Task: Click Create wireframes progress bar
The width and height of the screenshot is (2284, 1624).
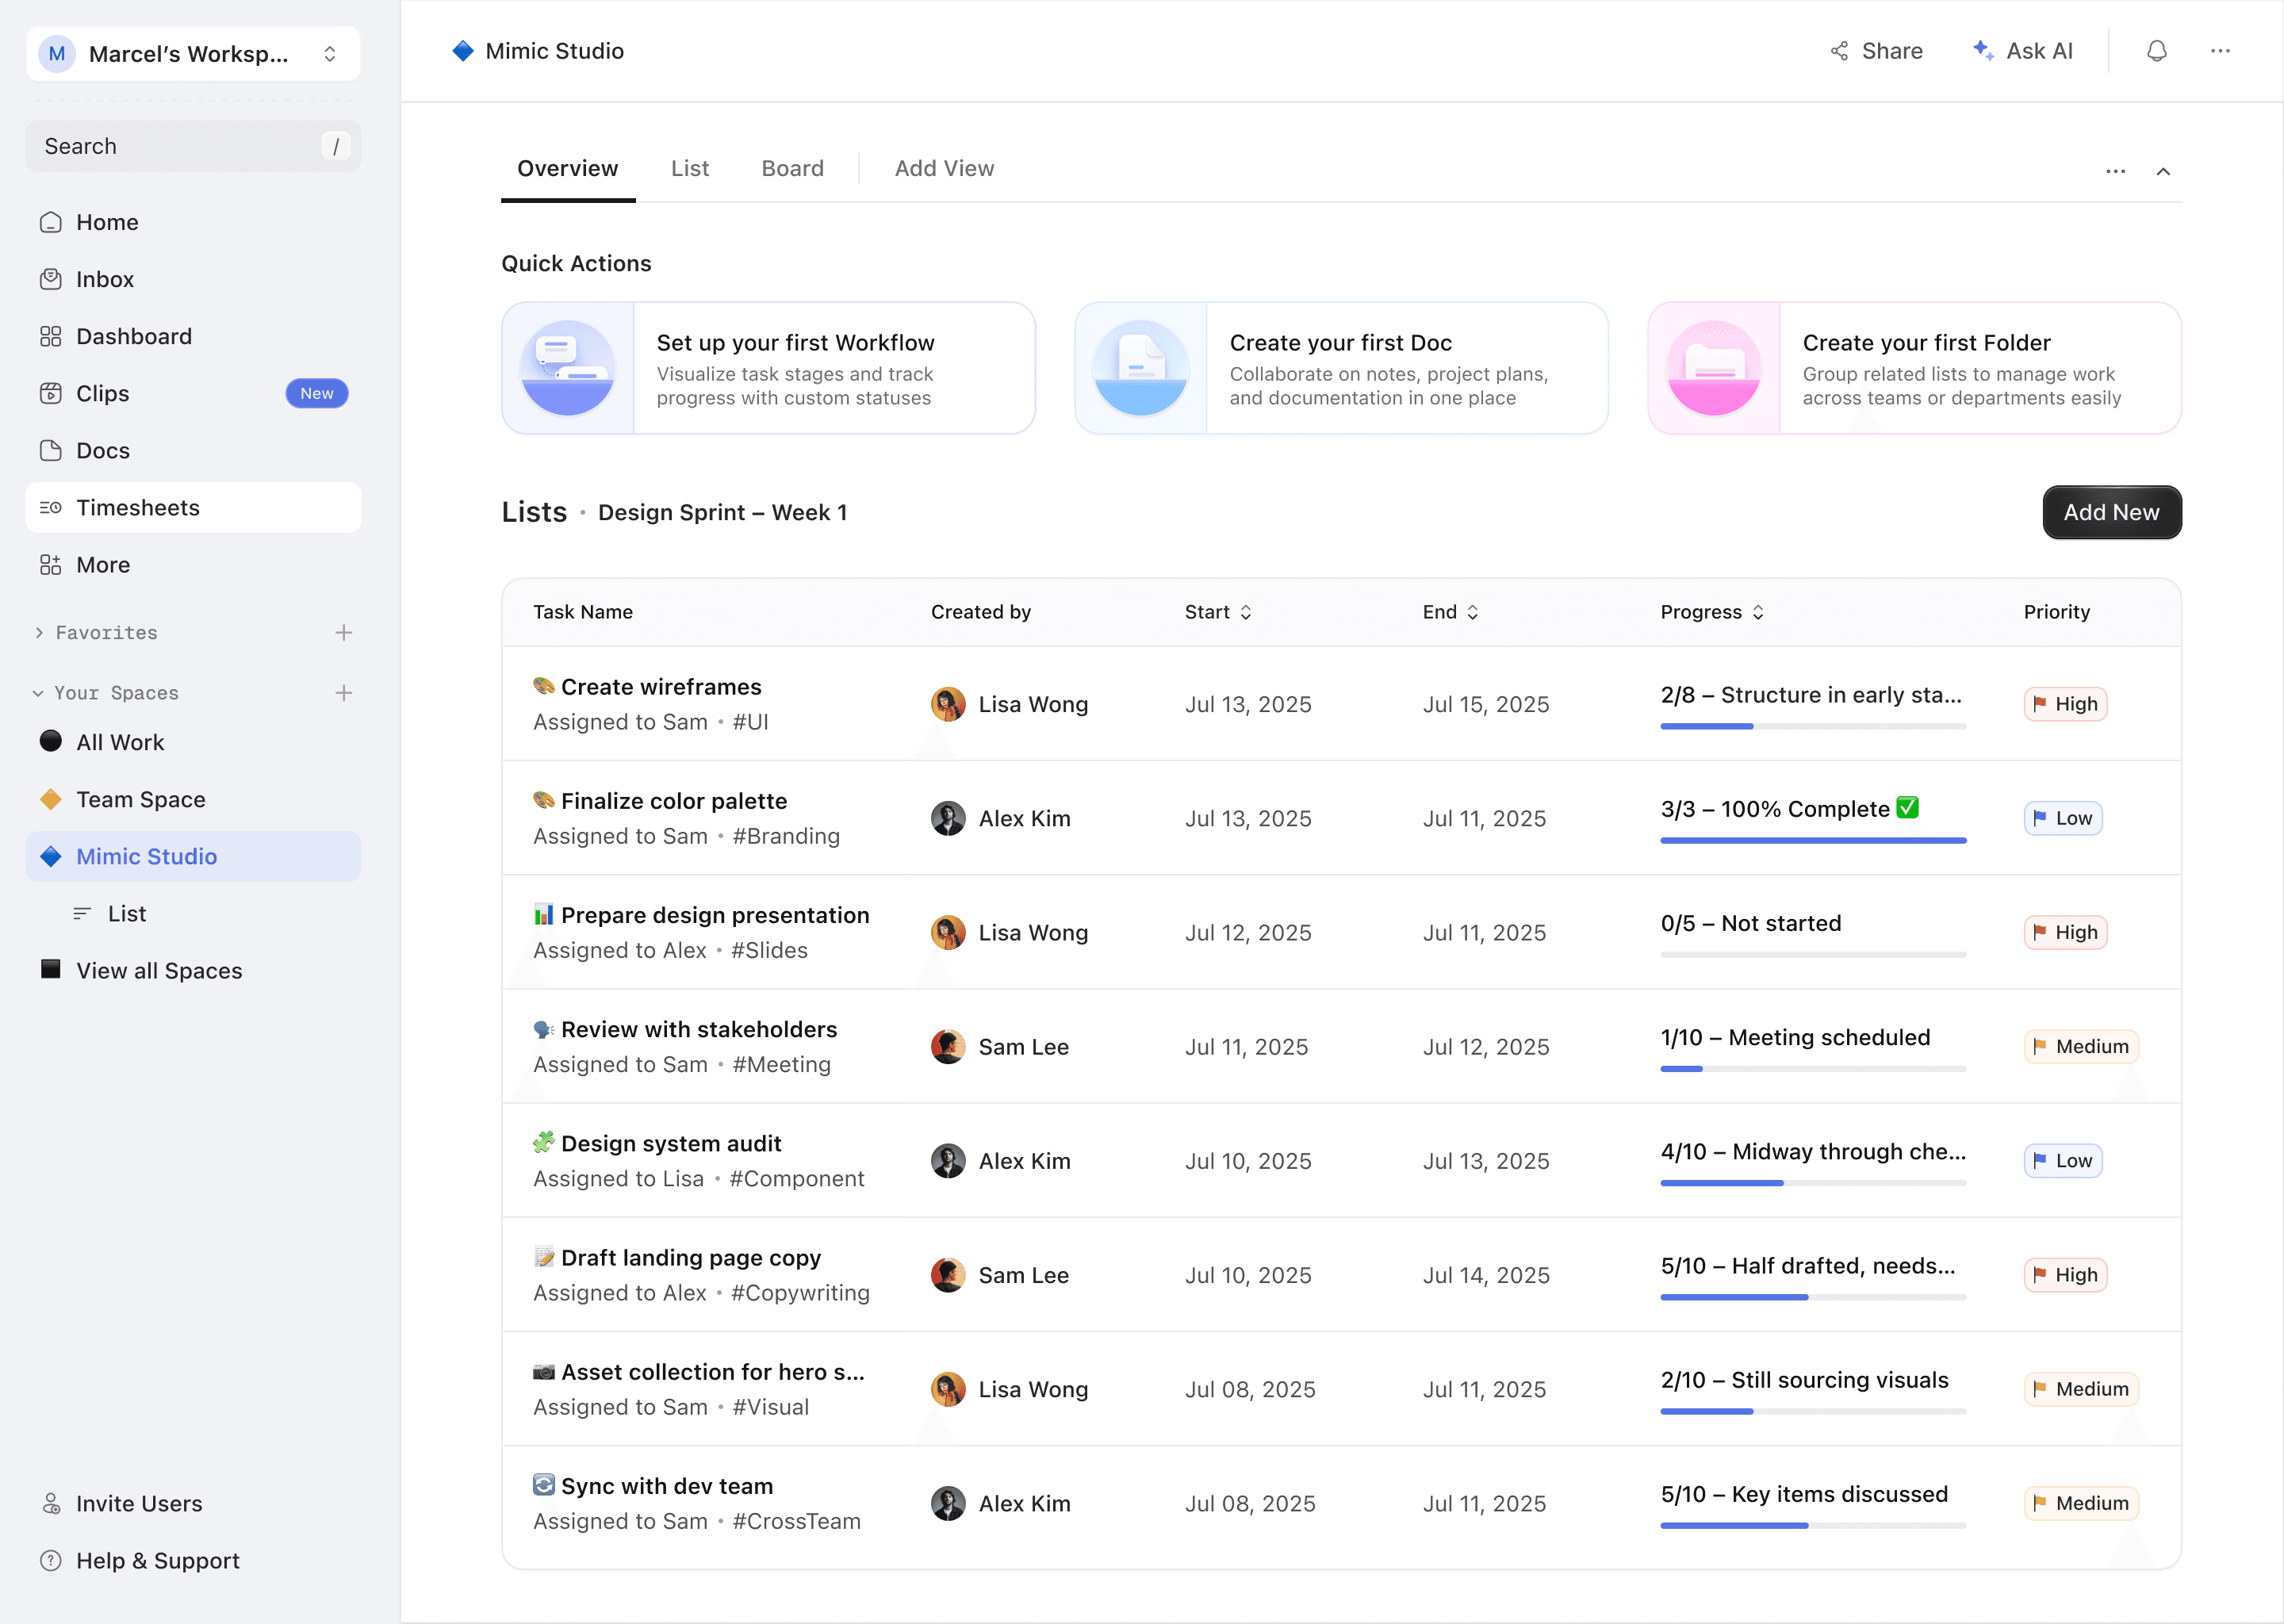Action: point(1812,726)
